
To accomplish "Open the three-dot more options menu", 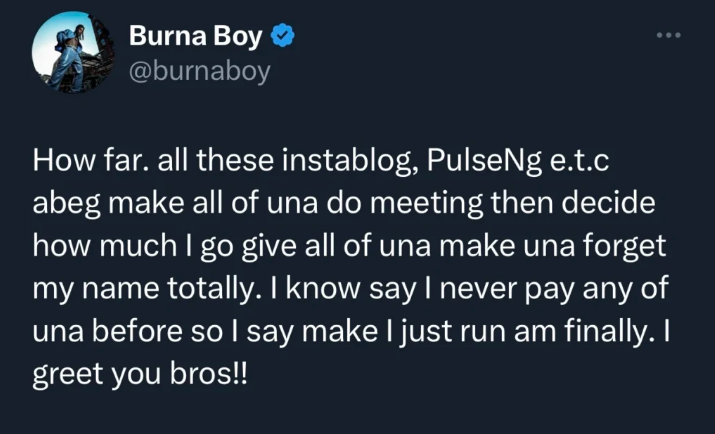I will coord(668,36).
